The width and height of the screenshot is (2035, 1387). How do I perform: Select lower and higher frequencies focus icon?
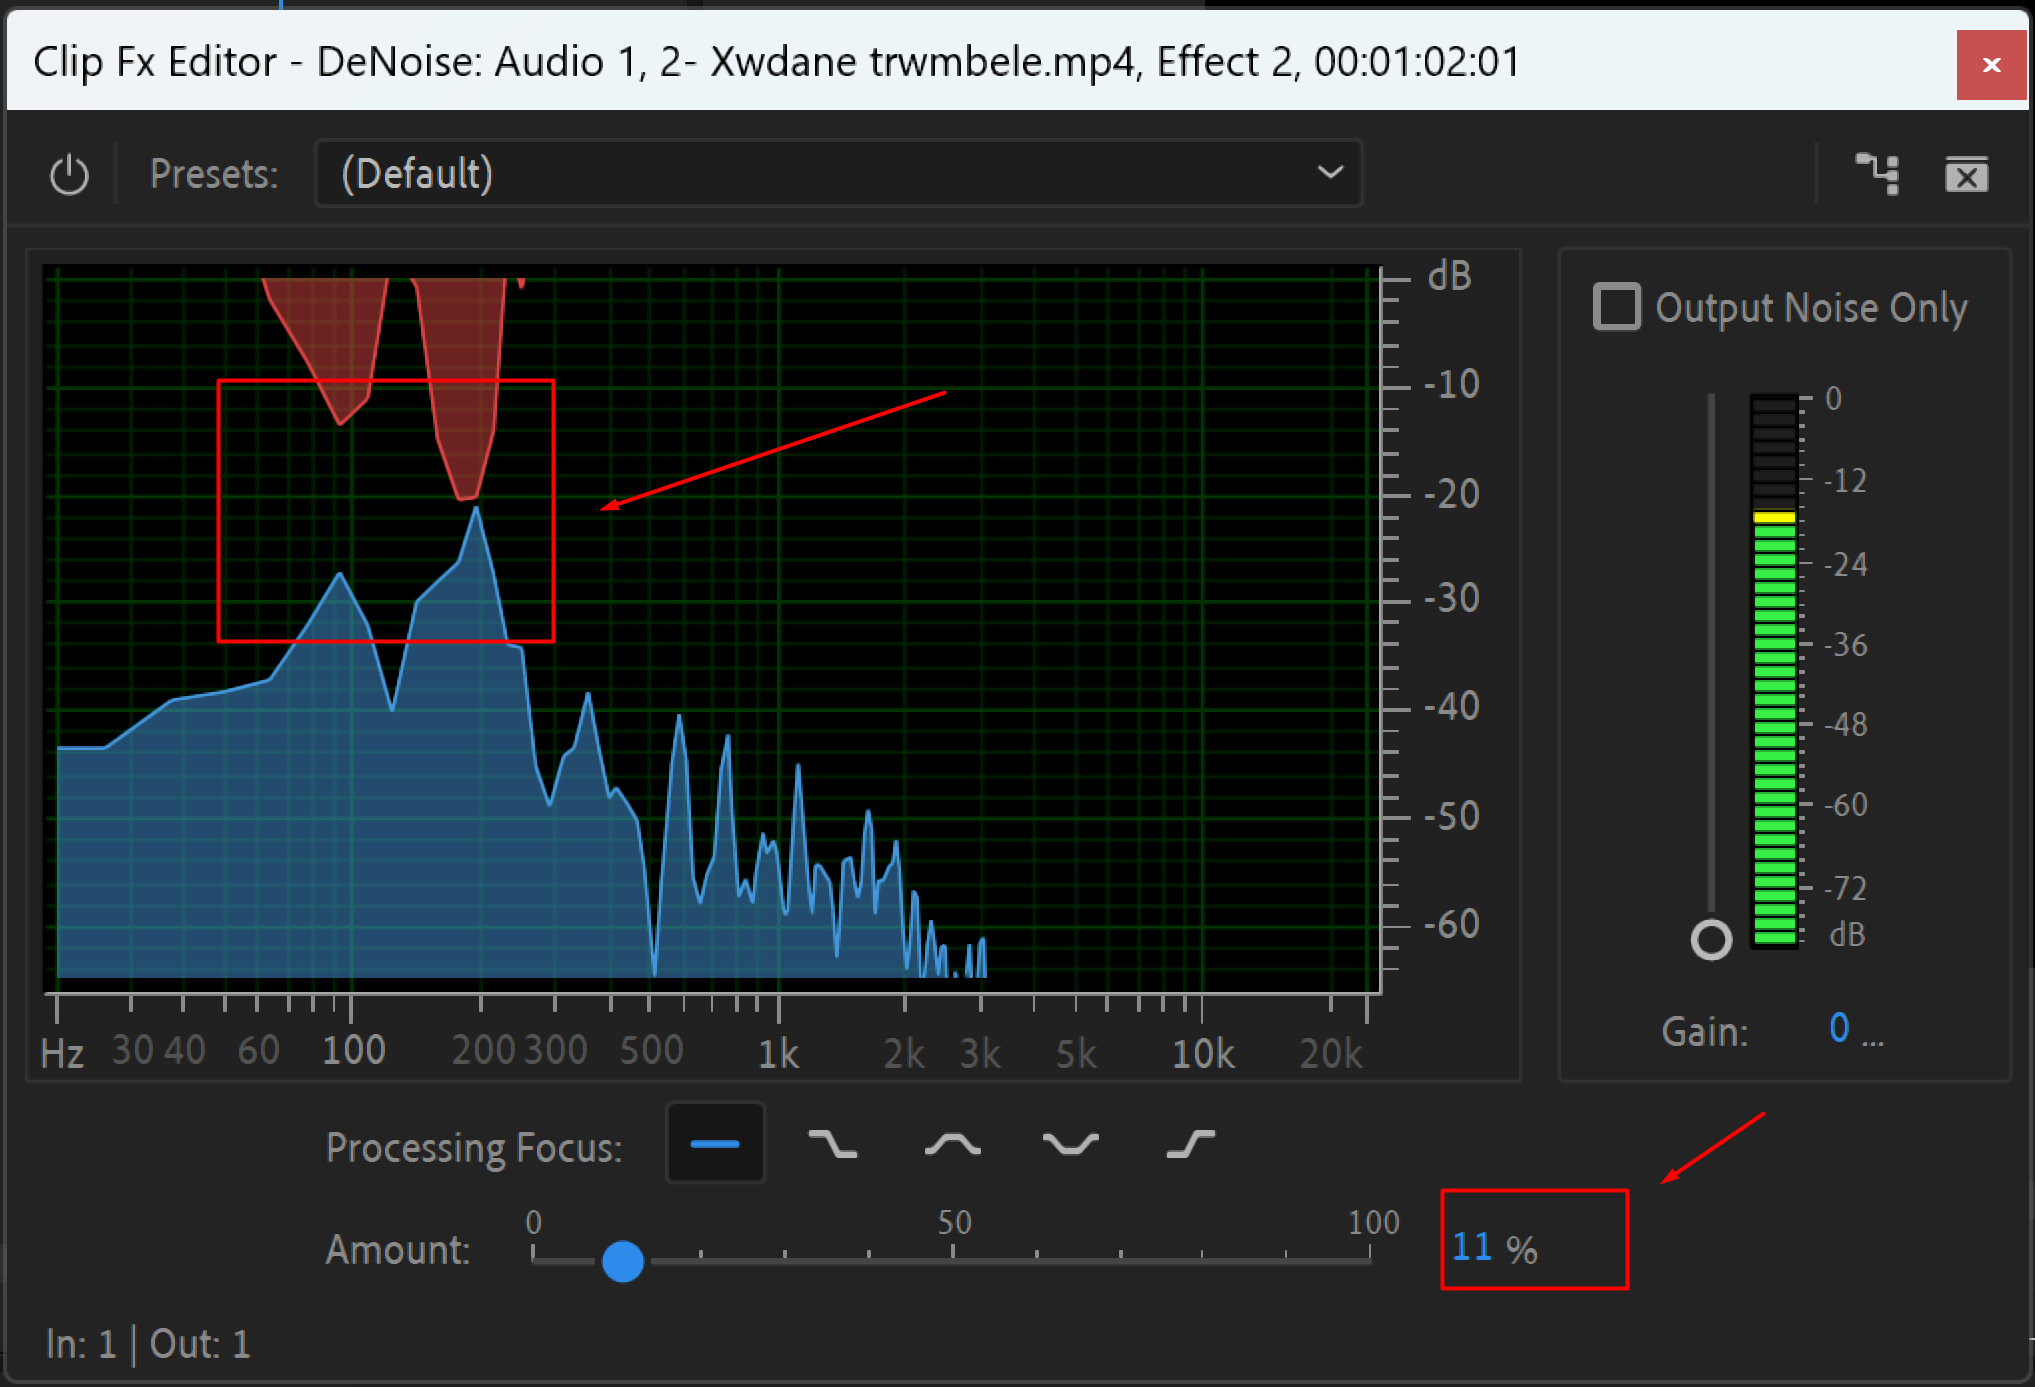[1070, 1144]
